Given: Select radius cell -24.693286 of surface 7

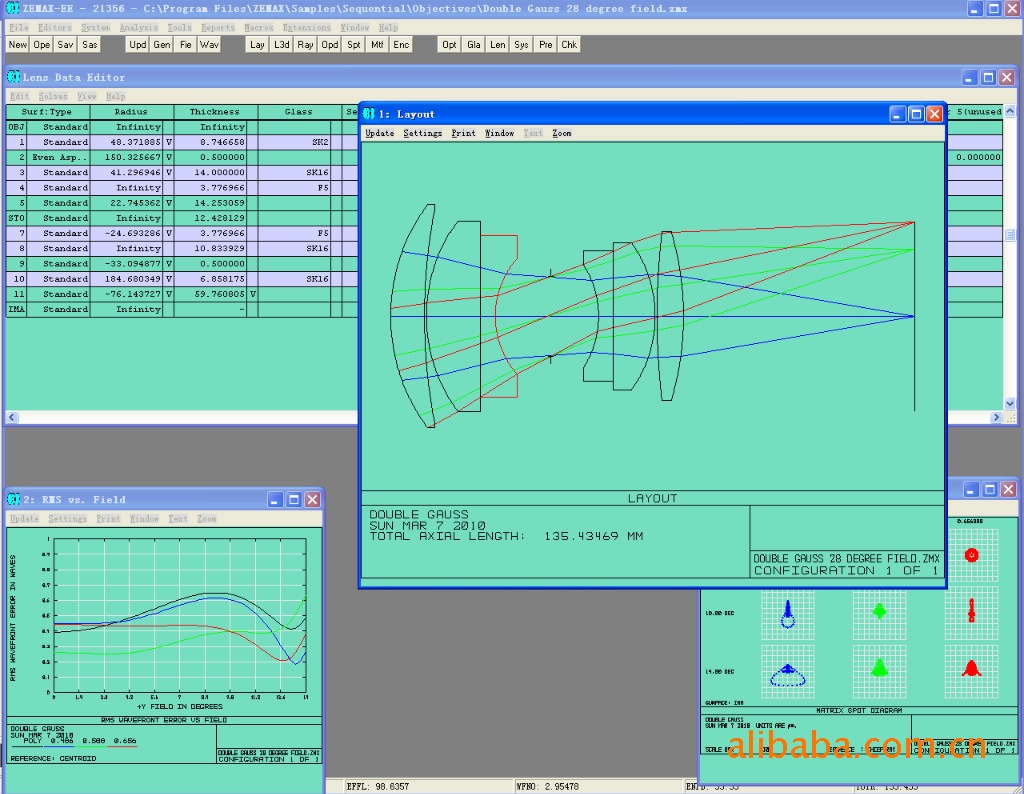Looking at the screenshot, I should pyautogui.click(x=132, y=233).
